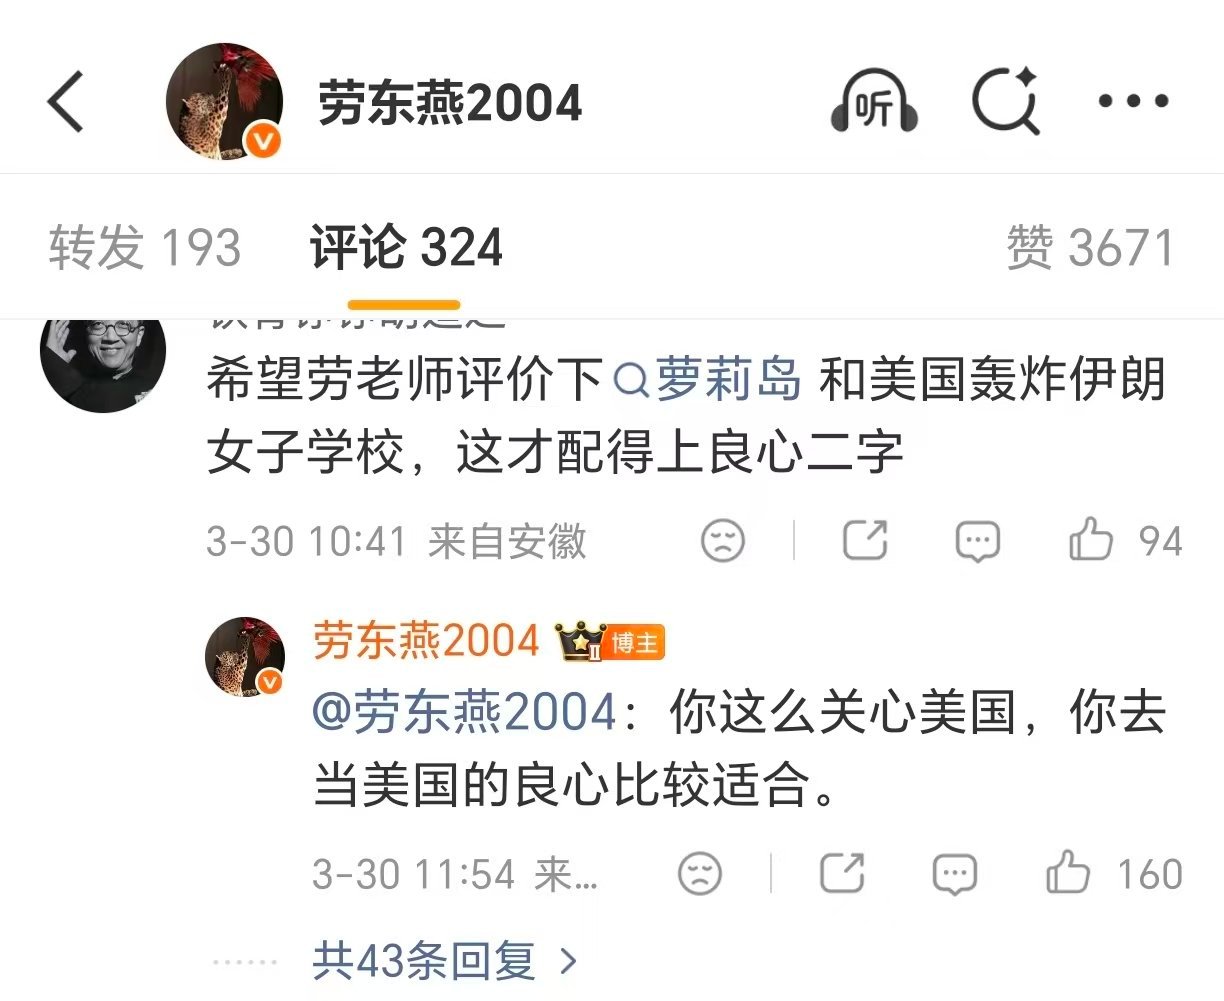Switch to 转发 193 tab
The image size is (1224, 1001).
click(145, 247)
